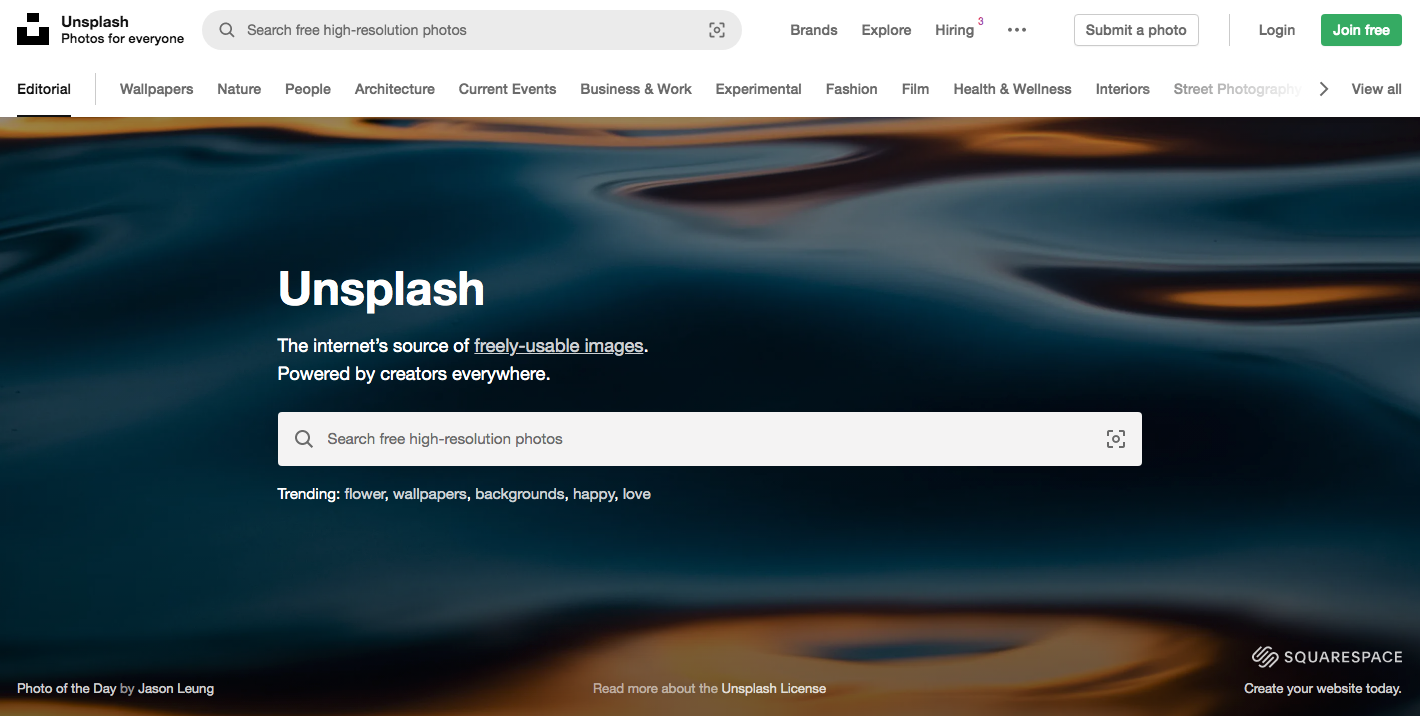Viewport: 1420px width, 716px height.
Task: Focus the top search field
Action: pyautogui.click(x=472, y=30)
